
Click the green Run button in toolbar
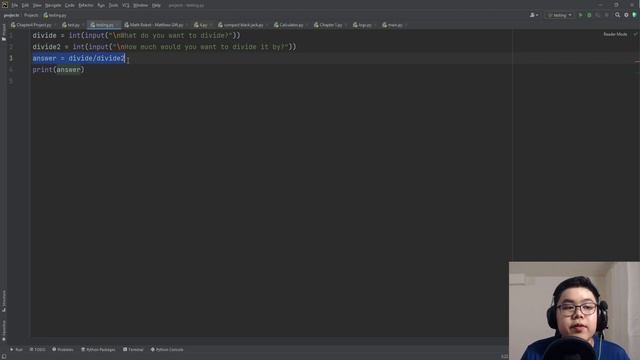tap(580, 15)
